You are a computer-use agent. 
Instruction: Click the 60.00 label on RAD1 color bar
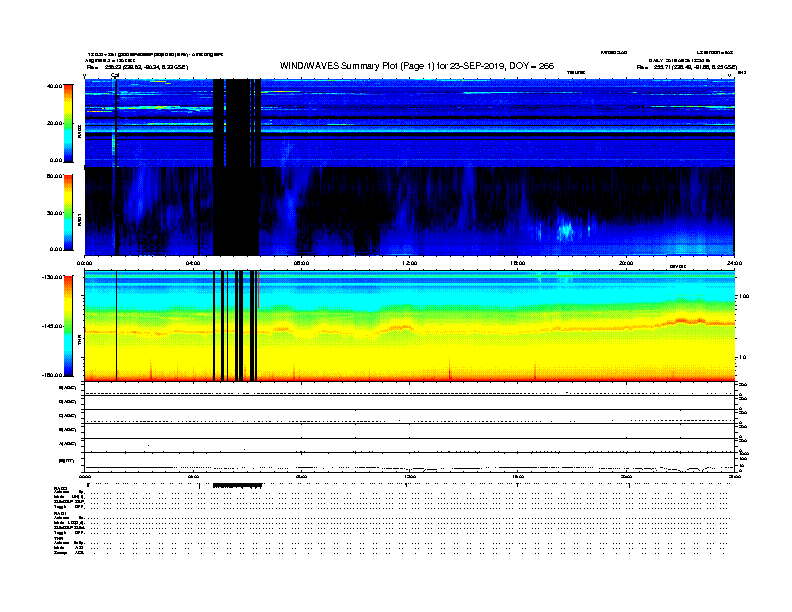[x=54, y=176]
